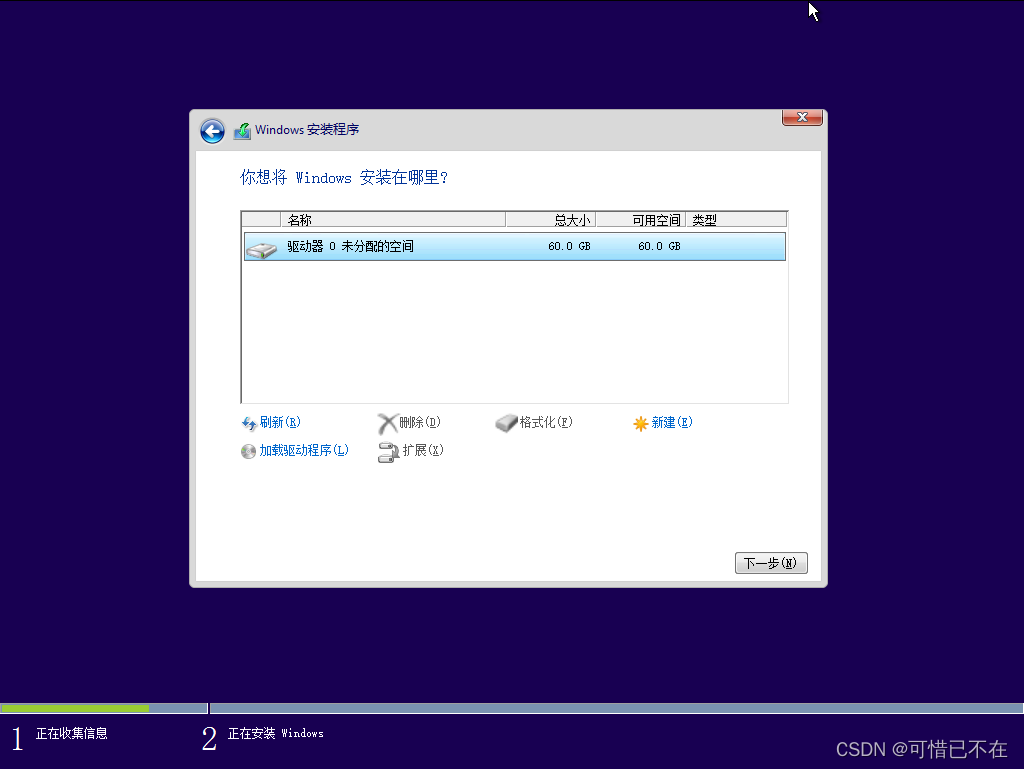Image resolution: width=1024 pixels, height=769 pixels.
Task: Click the 名称 column header
Action: tap(300, 219)
